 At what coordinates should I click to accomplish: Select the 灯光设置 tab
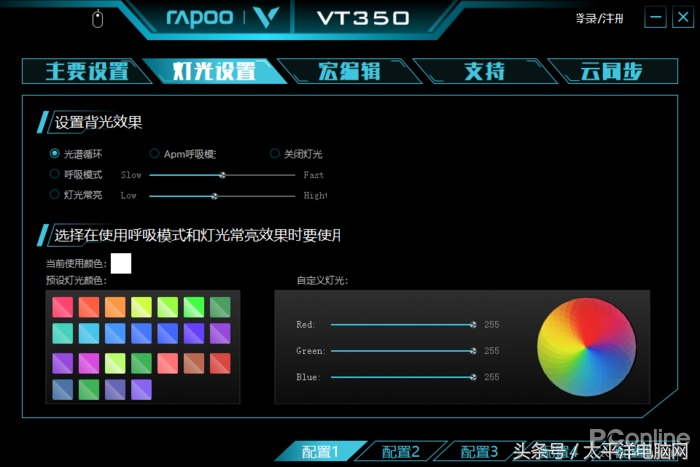click(x=214, y=71)
